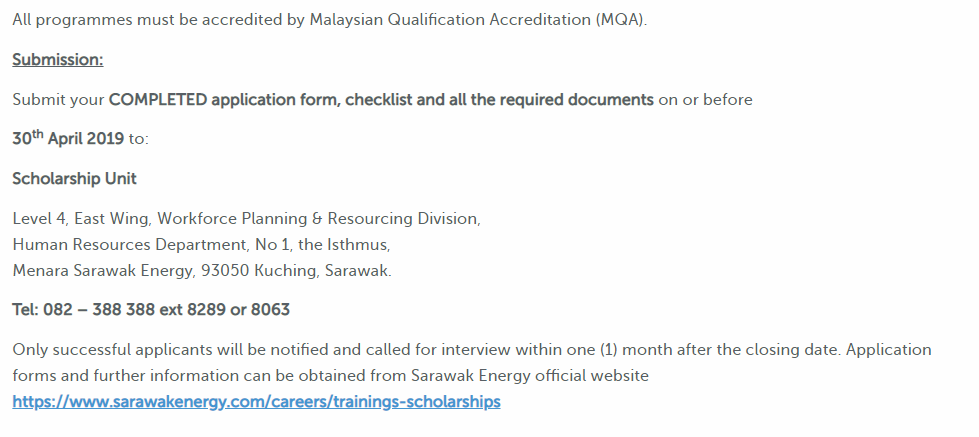Click the Tel: 082 – 388 388 phone line

click(151, 310)
